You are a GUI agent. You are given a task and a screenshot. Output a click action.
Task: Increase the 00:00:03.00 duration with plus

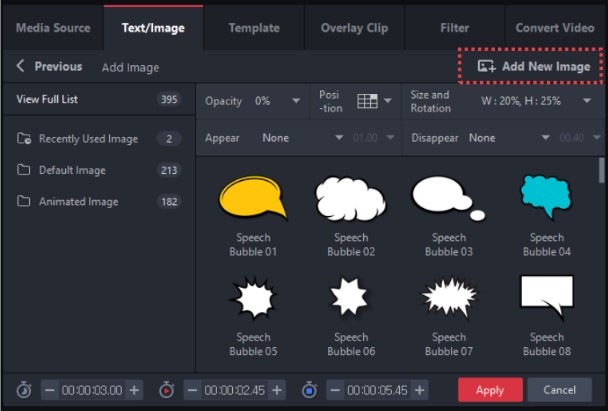pos(135,389)
